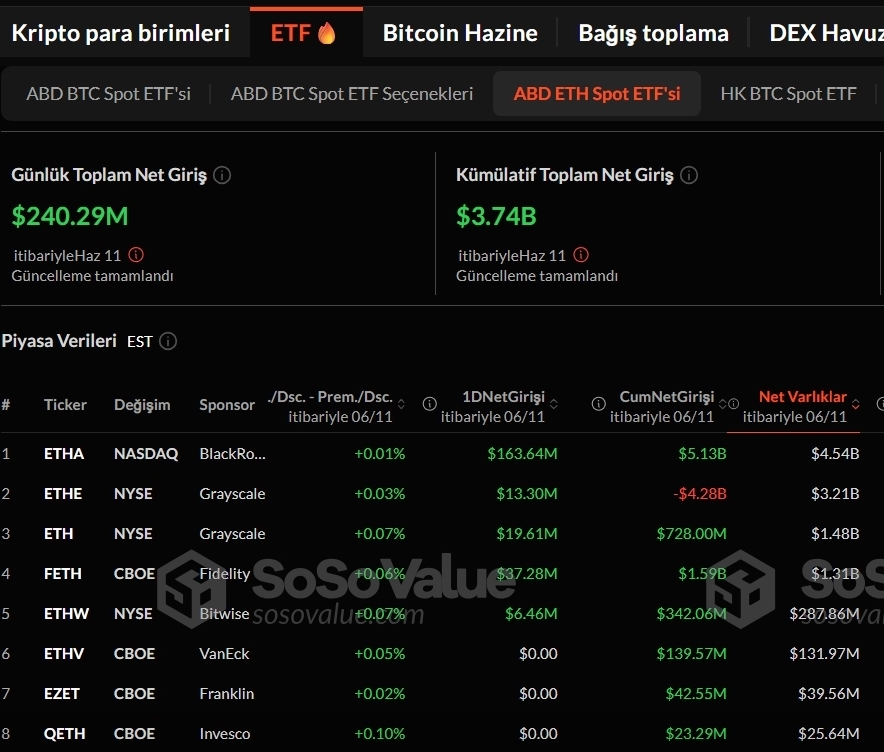Switch to HK BTC Spot ETF sub-tab
The height and width of the screenshot is (752, 884).
789,94
